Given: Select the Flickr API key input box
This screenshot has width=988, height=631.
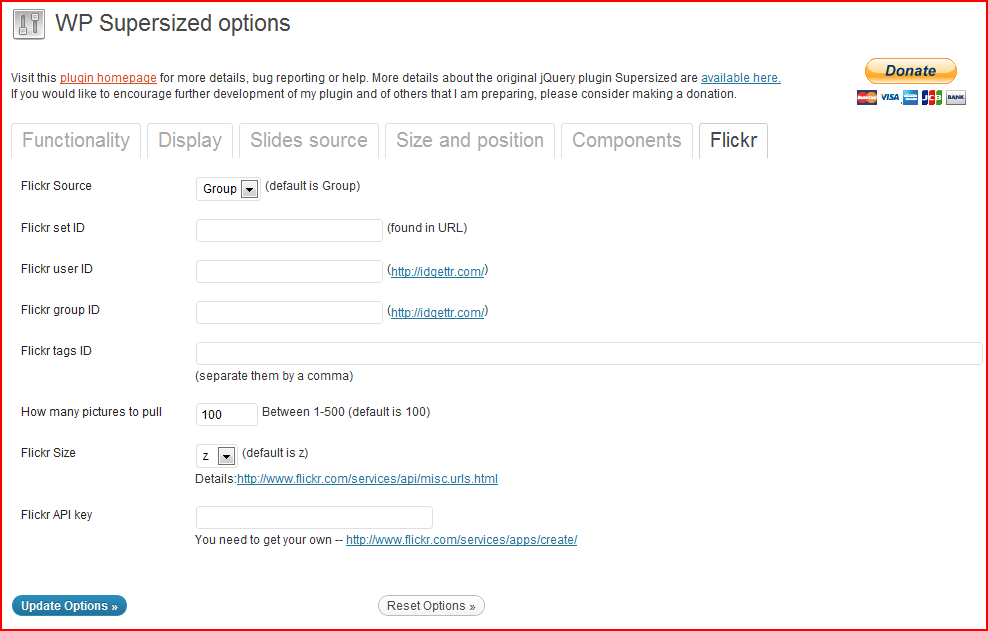Looking at the screenshot, I should tap(314, 517).
